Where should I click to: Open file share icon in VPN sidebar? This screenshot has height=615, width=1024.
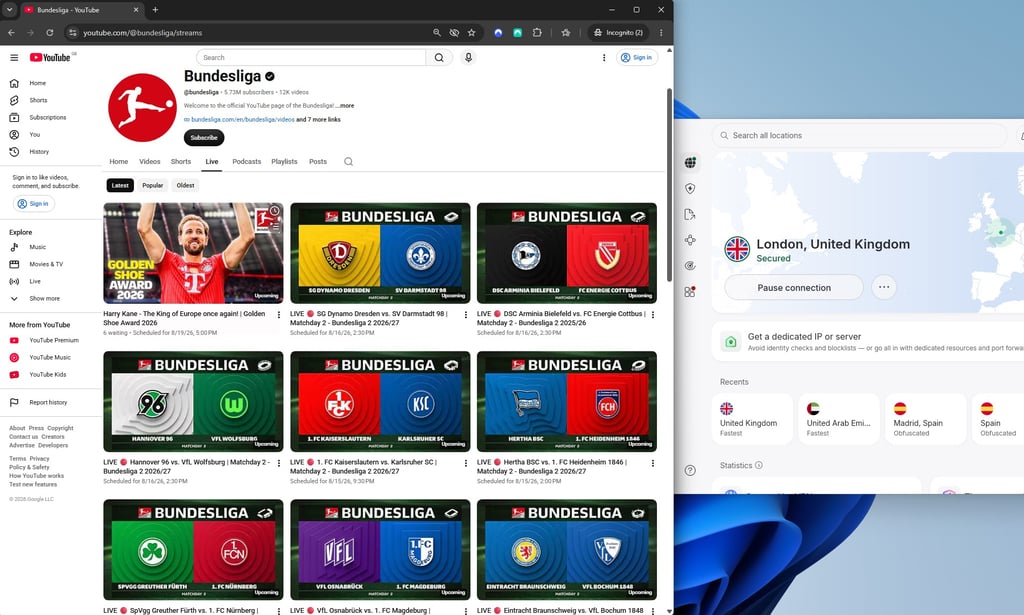(690, 214)
